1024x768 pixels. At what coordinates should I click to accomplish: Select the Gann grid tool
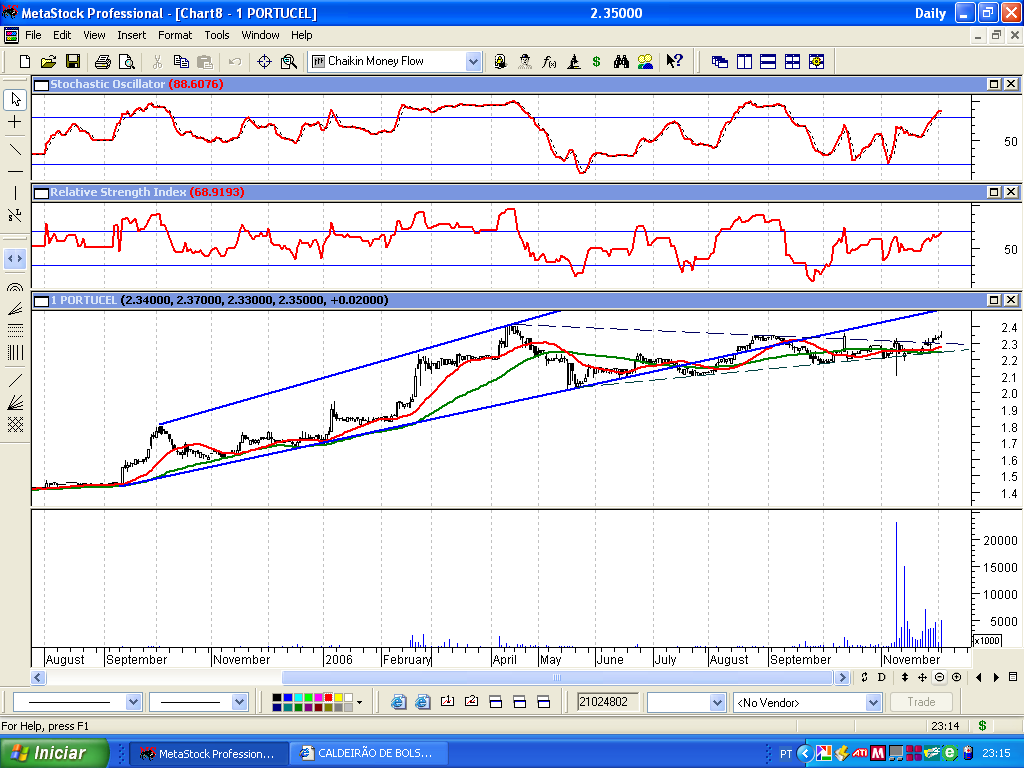coord(15,424)
